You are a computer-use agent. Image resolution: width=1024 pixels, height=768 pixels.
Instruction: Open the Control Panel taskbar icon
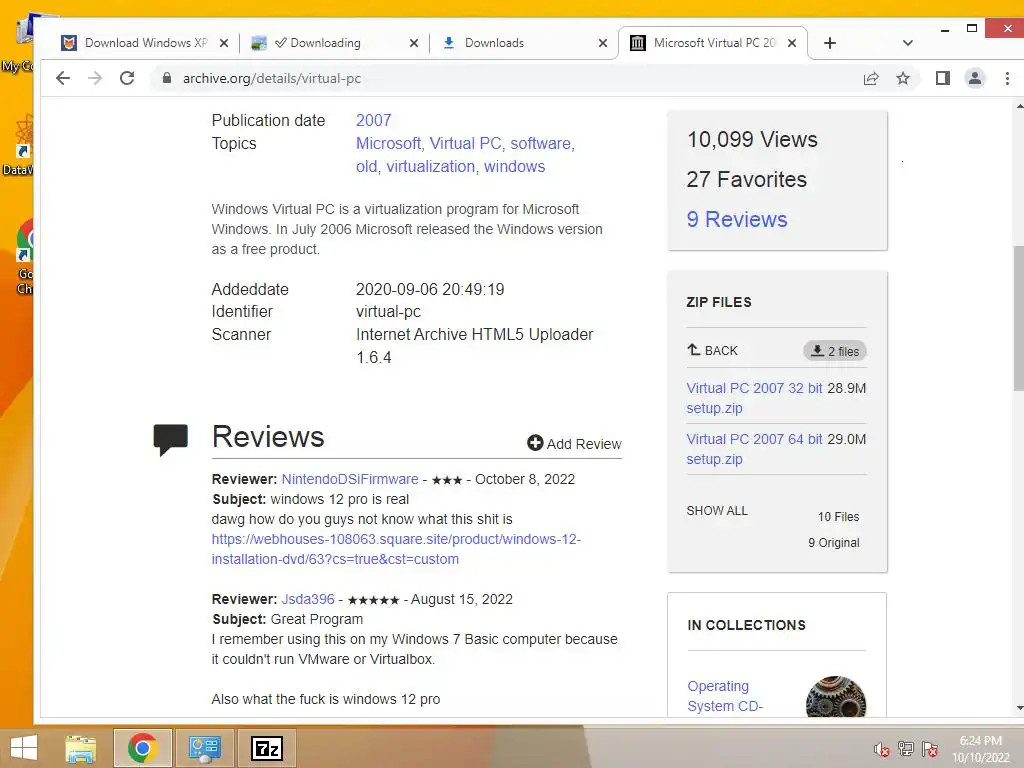[204, 748]
